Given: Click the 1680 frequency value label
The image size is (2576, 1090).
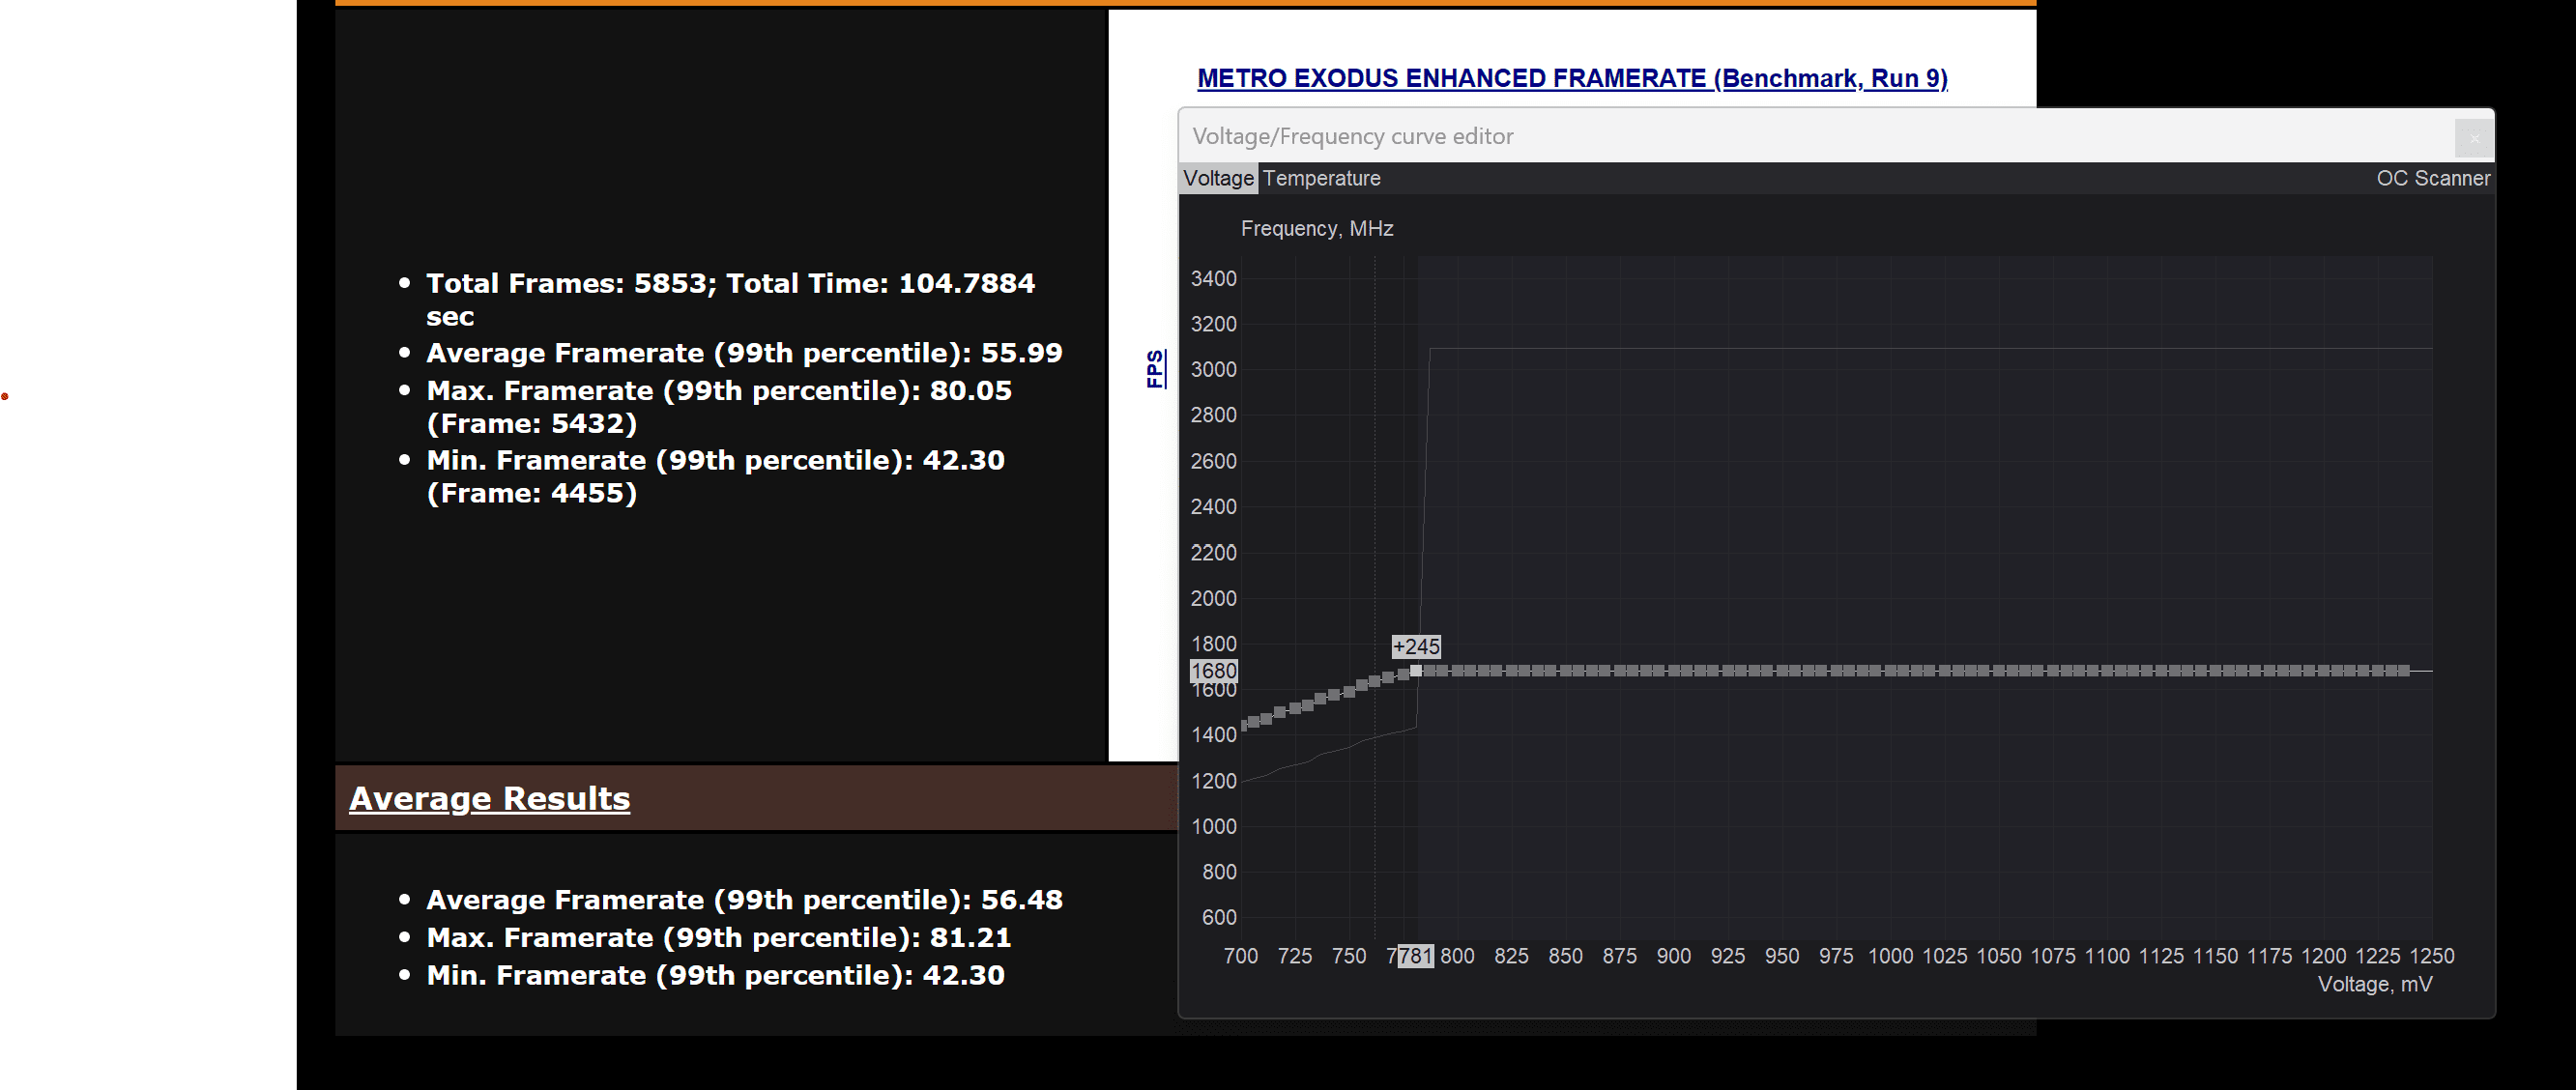Looking at the screenshot, I should point(1214,670).
